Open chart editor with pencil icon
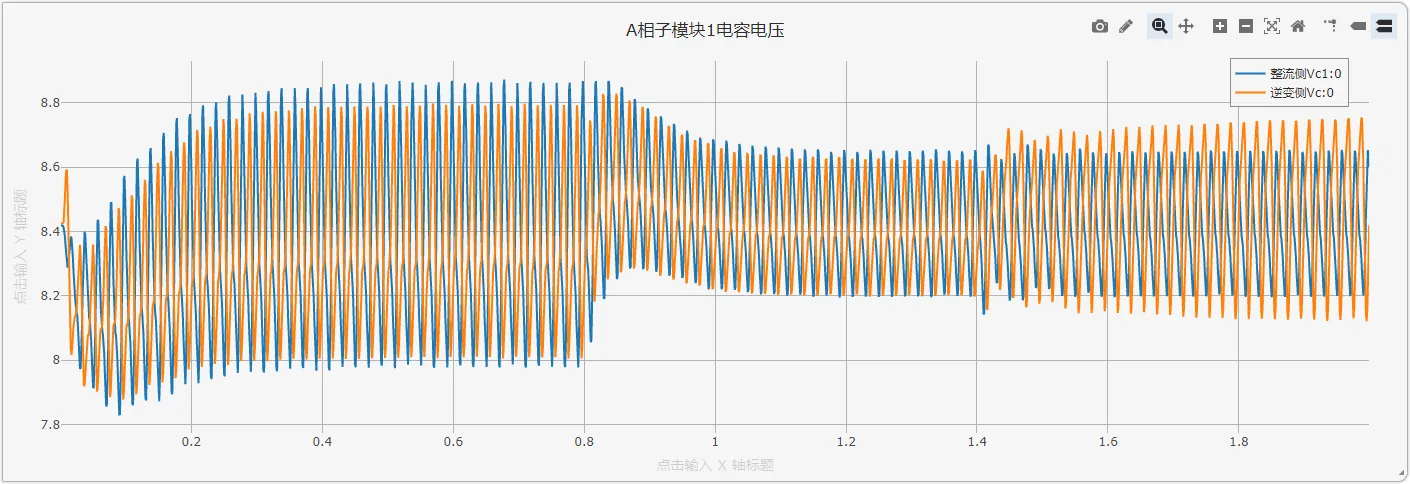Screen dimensions: 1410x484 pos(1126,27)
